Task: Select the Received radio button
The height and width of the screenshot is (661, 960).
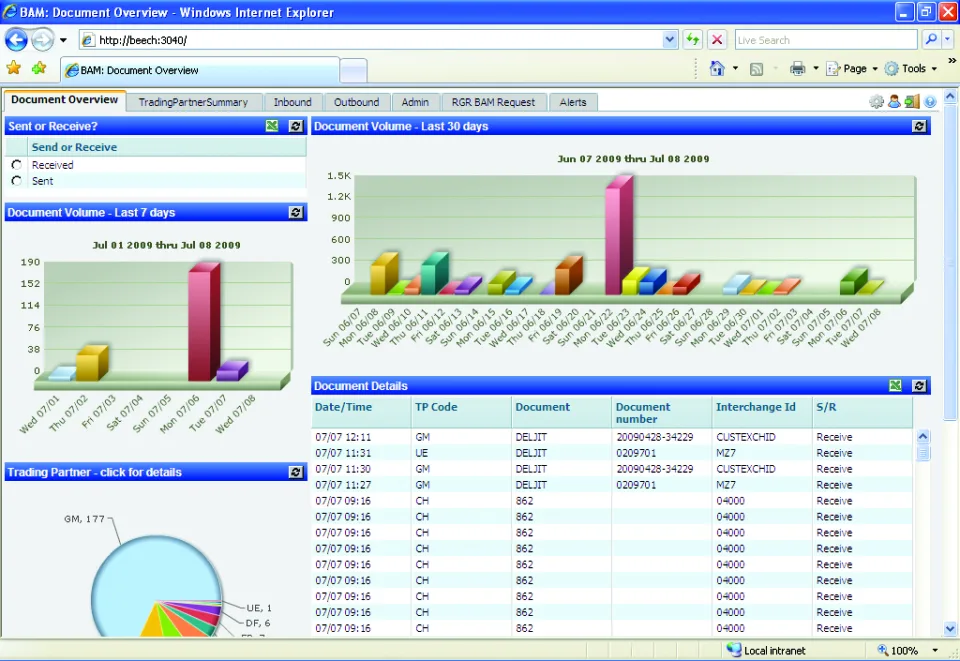Action: 17,165
